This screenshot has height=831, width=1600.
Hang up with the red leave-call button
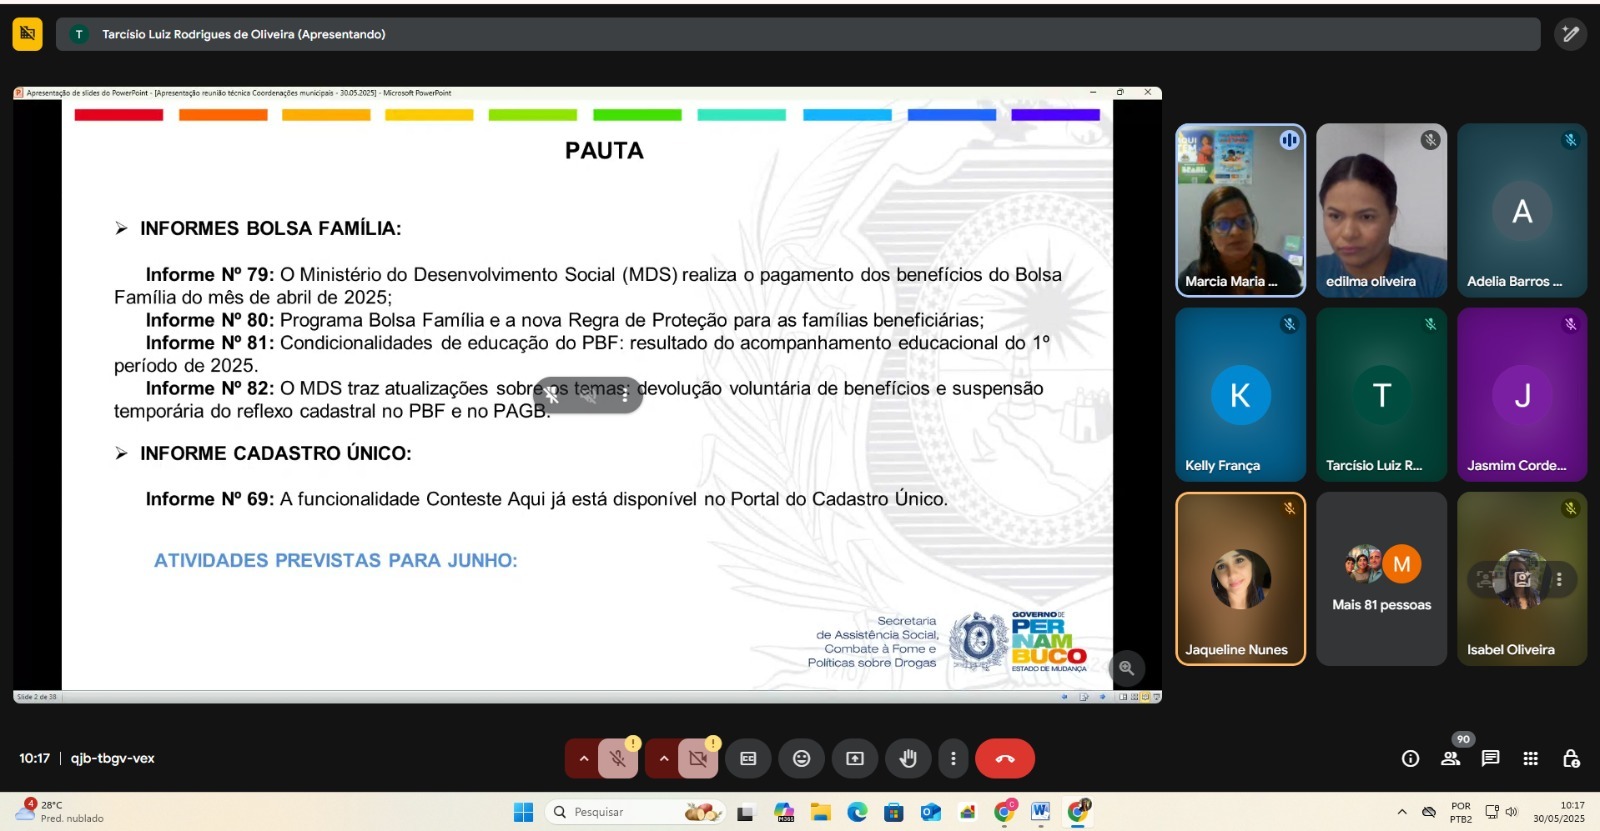1004,759
